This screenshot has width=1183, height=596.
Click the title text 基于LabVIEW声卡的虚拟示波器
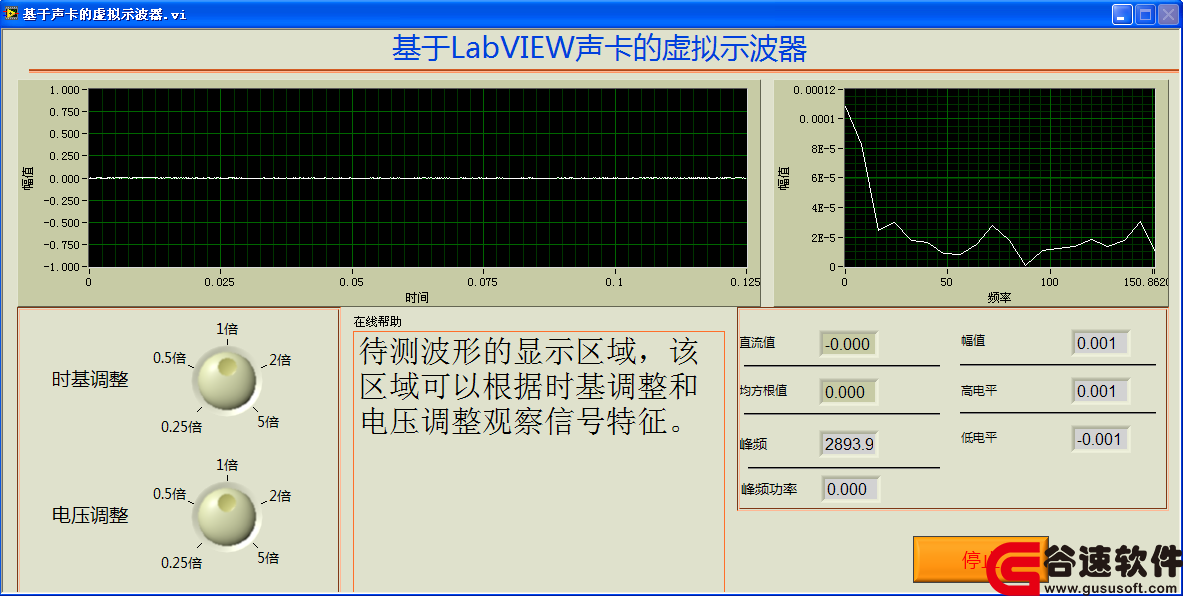pos(599,49)
